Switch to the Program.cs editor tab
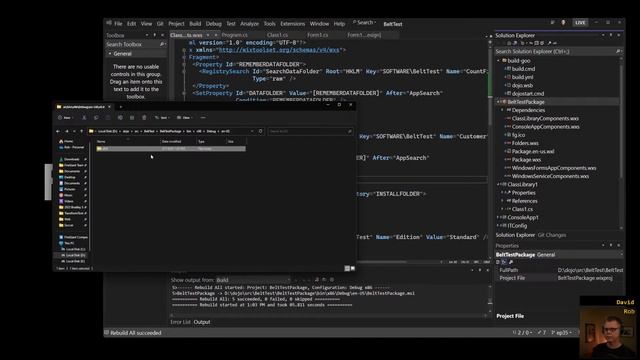This screenshot has width=640, height=360. pyautogui.click(x=234, y=35)
